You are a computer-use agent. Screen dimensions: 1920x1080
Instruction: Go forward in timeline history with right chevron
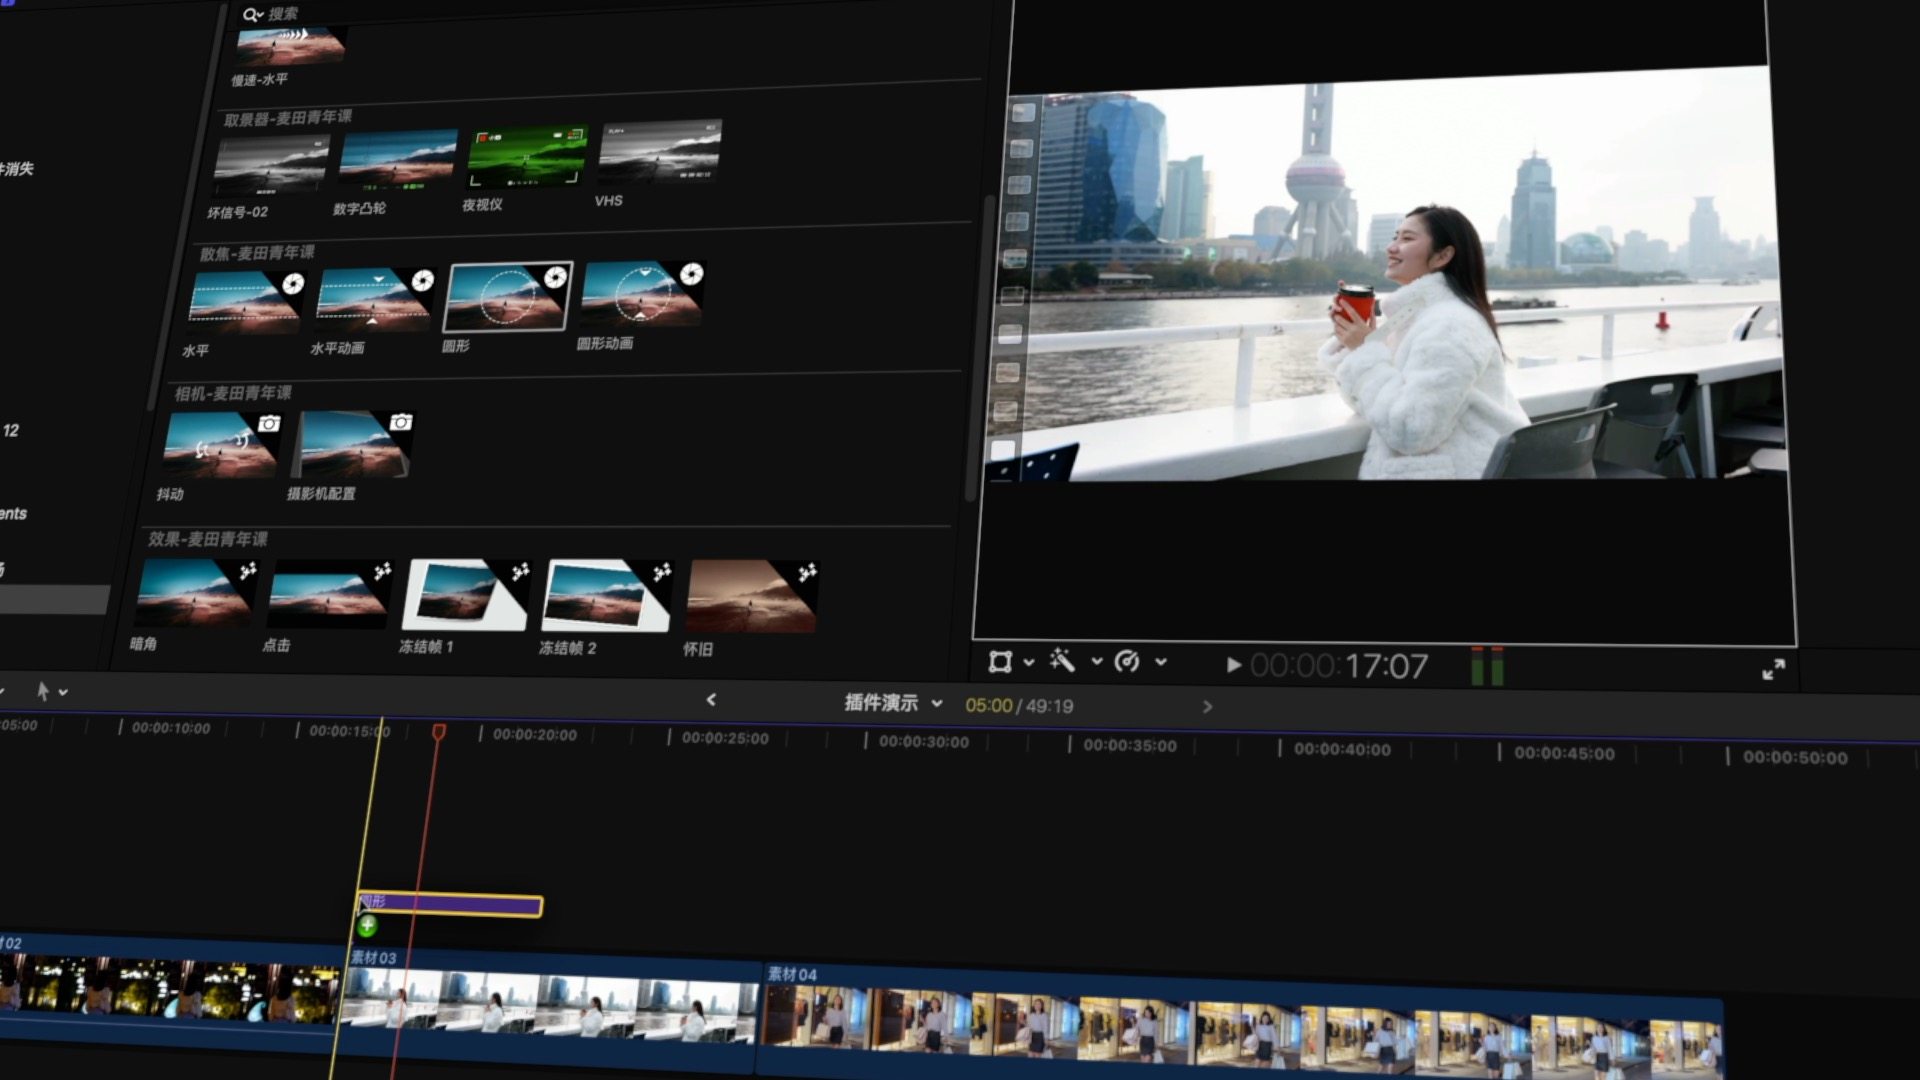tap(1207, 707)
